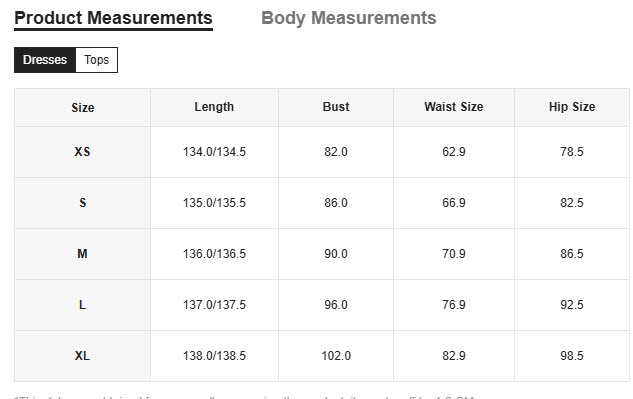Select the Dresses category button

click(45, 60)
